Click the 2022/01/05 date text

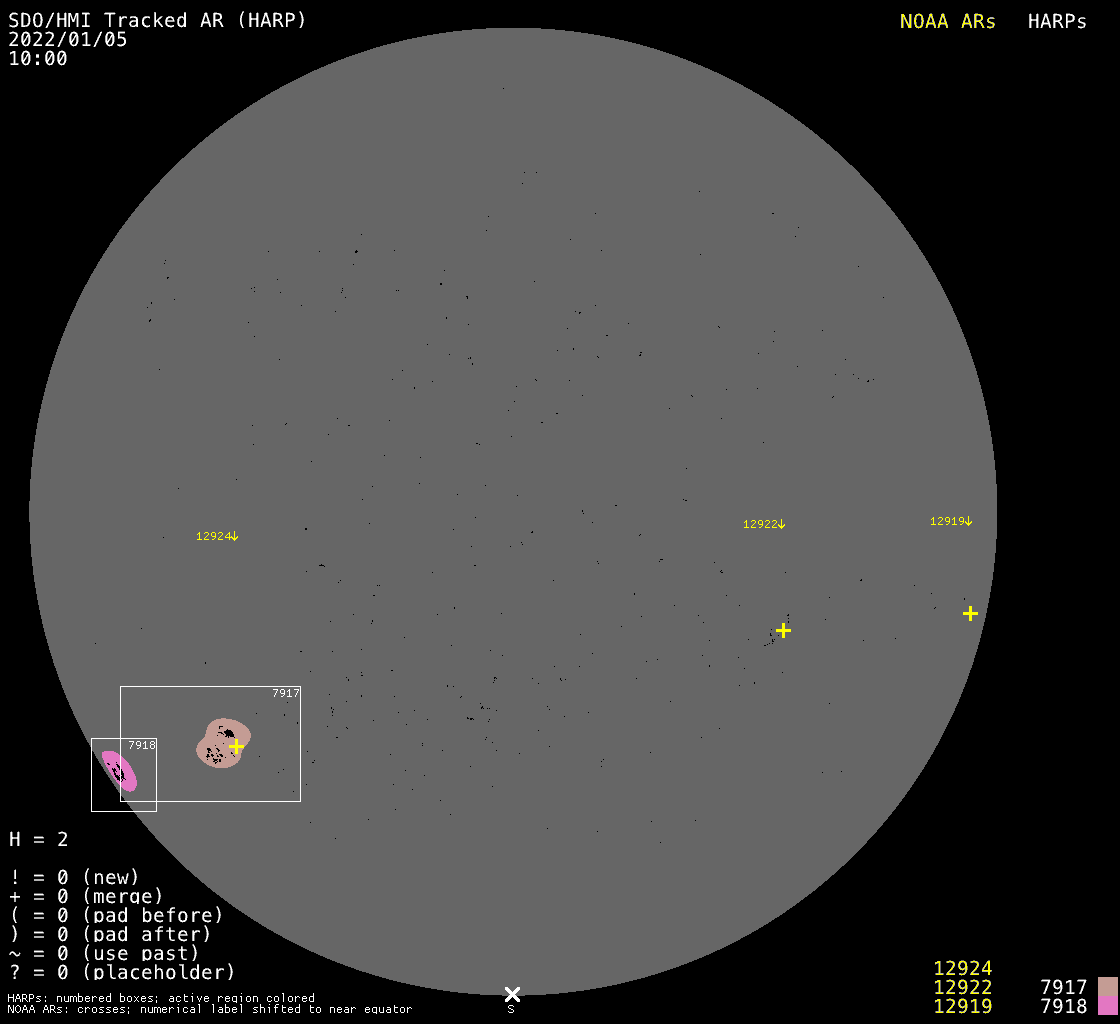68,40
